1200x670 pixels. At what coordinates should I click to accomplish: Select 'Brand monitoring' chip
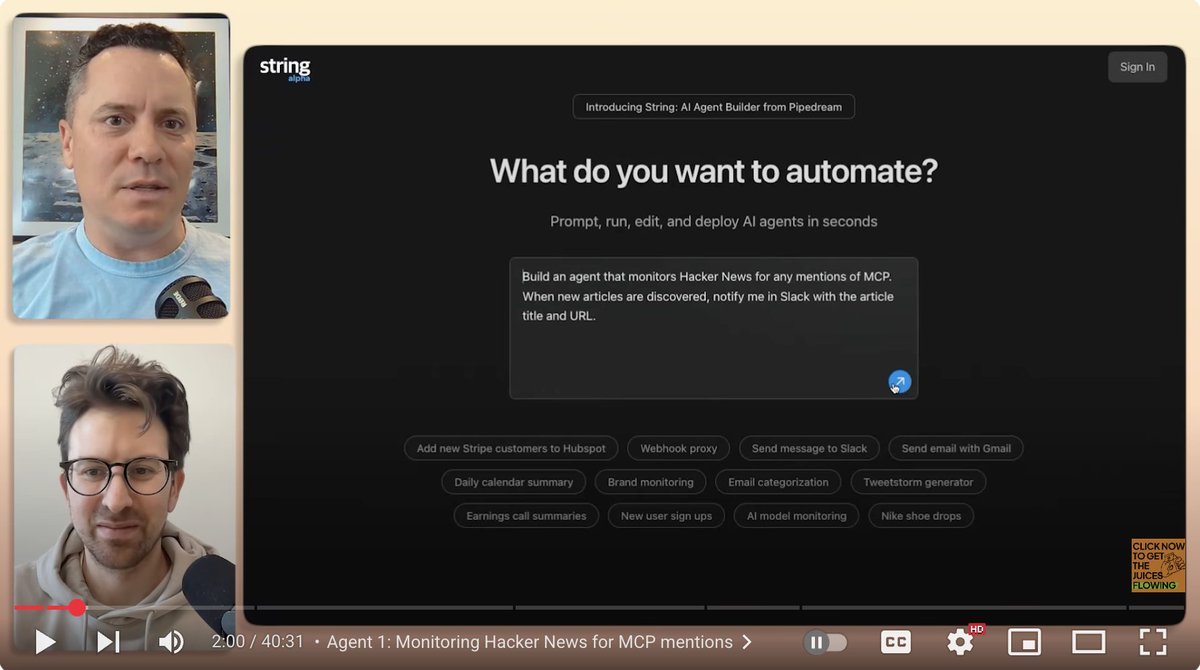[x=650, y=482]
